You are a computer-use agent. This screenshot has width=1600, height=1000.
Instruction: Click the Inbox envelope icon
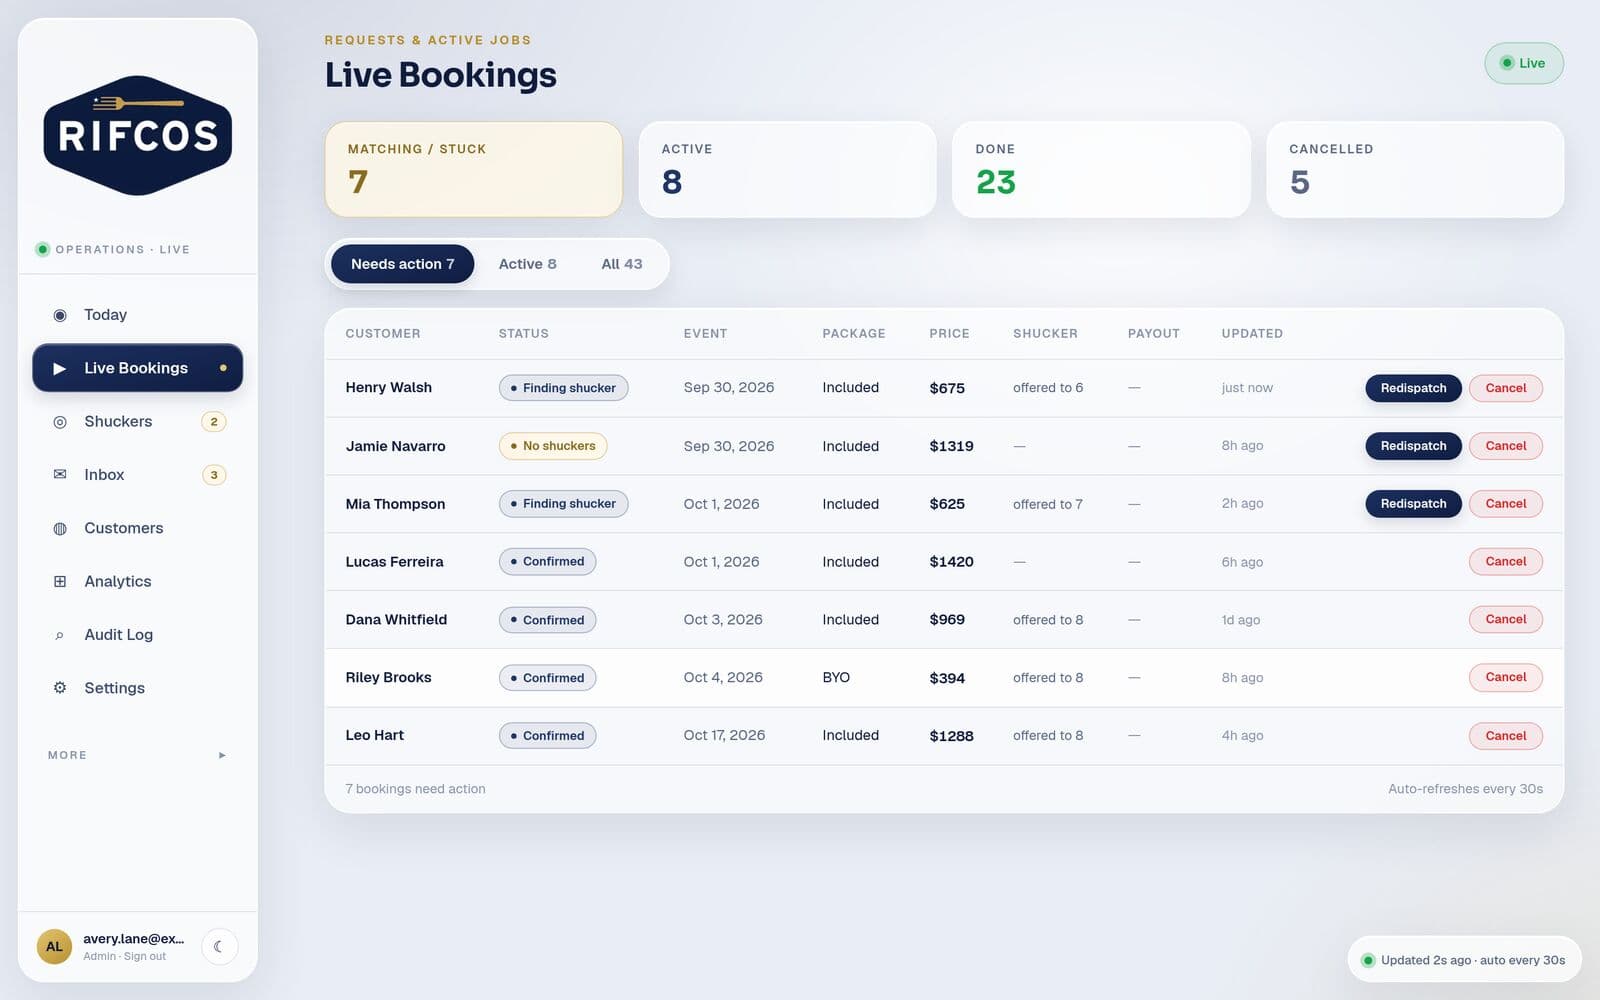click(x=60, y=475)
